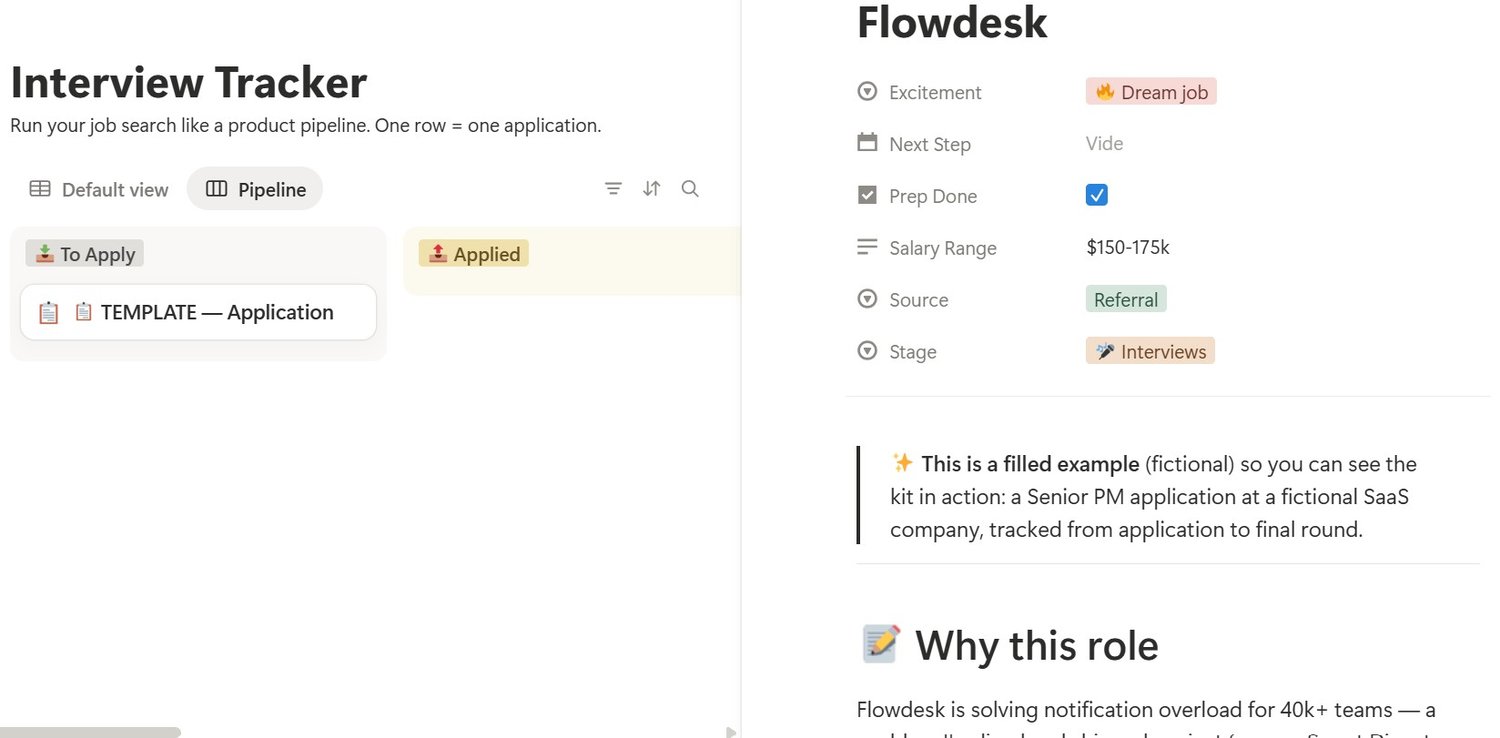This screenshot has height=738, width=1500.
Task: Open the filter icon in Interview Tracker toolbar
Action: (x=613, y=188)
